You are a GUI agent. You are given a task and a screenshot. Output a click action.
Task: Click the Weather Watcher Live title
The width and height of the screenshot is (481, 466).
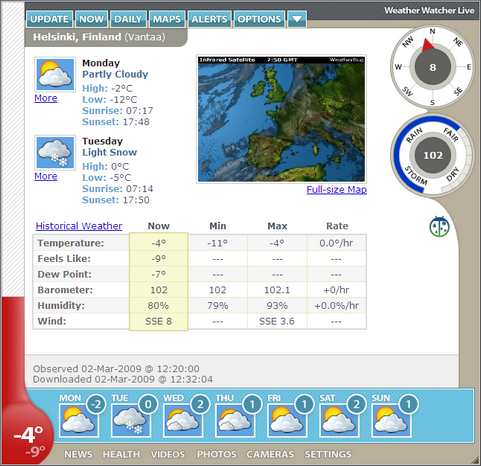point(429,10)
